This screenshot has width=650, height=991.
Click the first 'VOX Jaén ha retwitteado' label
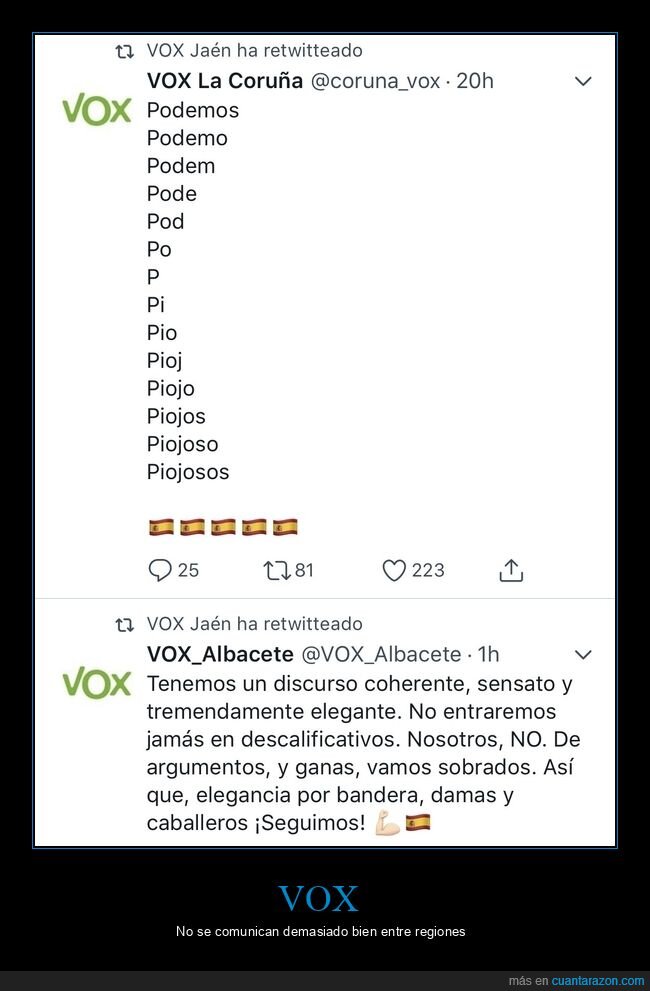click(x=254, y=50)
